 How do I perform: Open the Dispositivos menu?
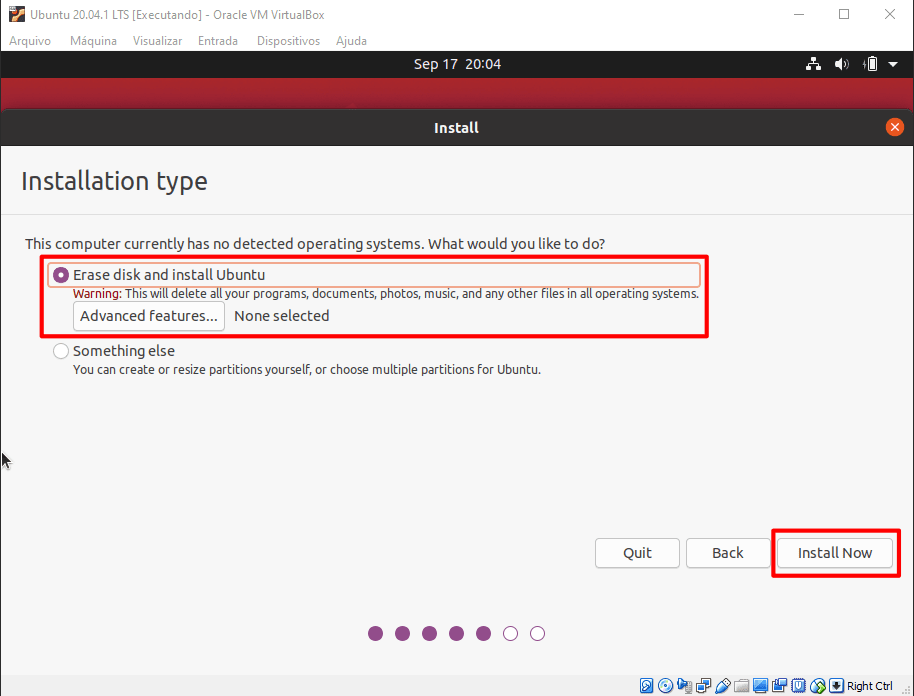289,41
